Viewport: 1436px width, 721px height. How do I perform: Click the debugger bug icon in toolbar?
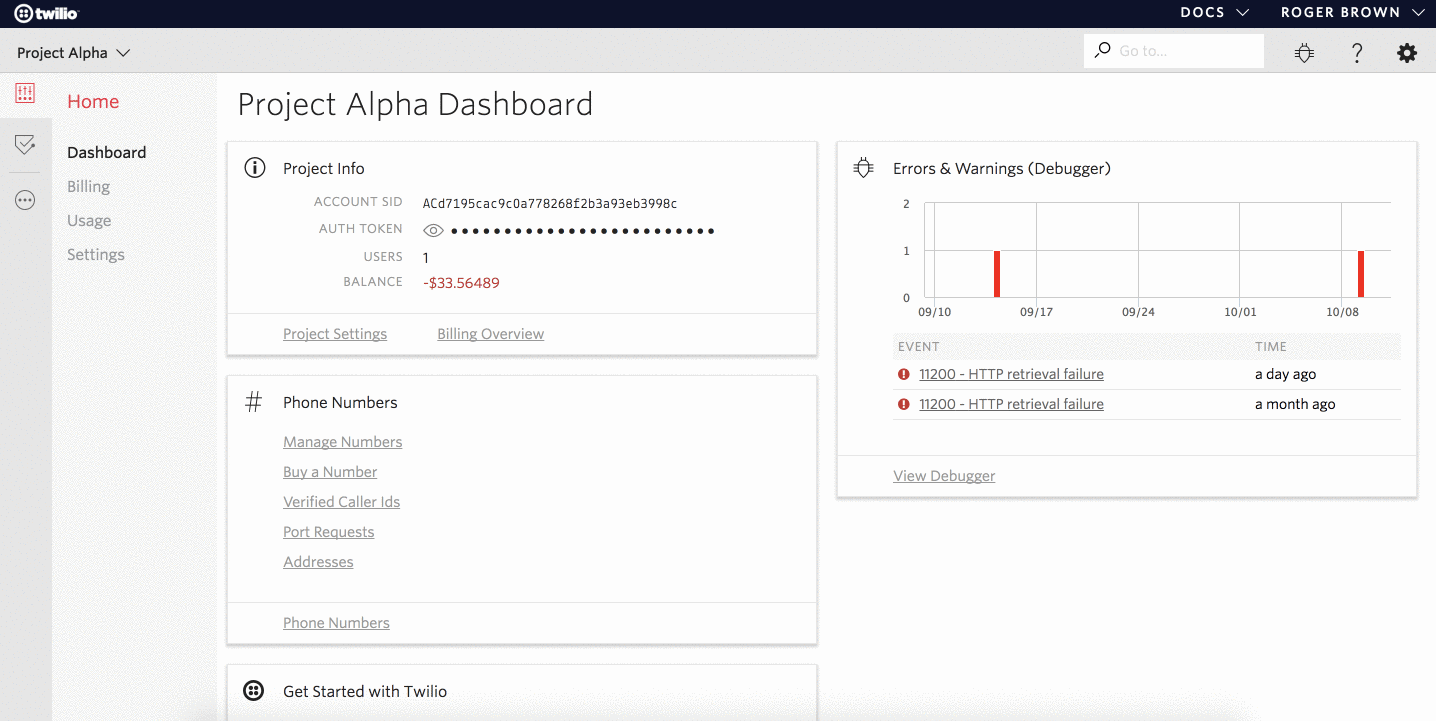point(1304,53)
